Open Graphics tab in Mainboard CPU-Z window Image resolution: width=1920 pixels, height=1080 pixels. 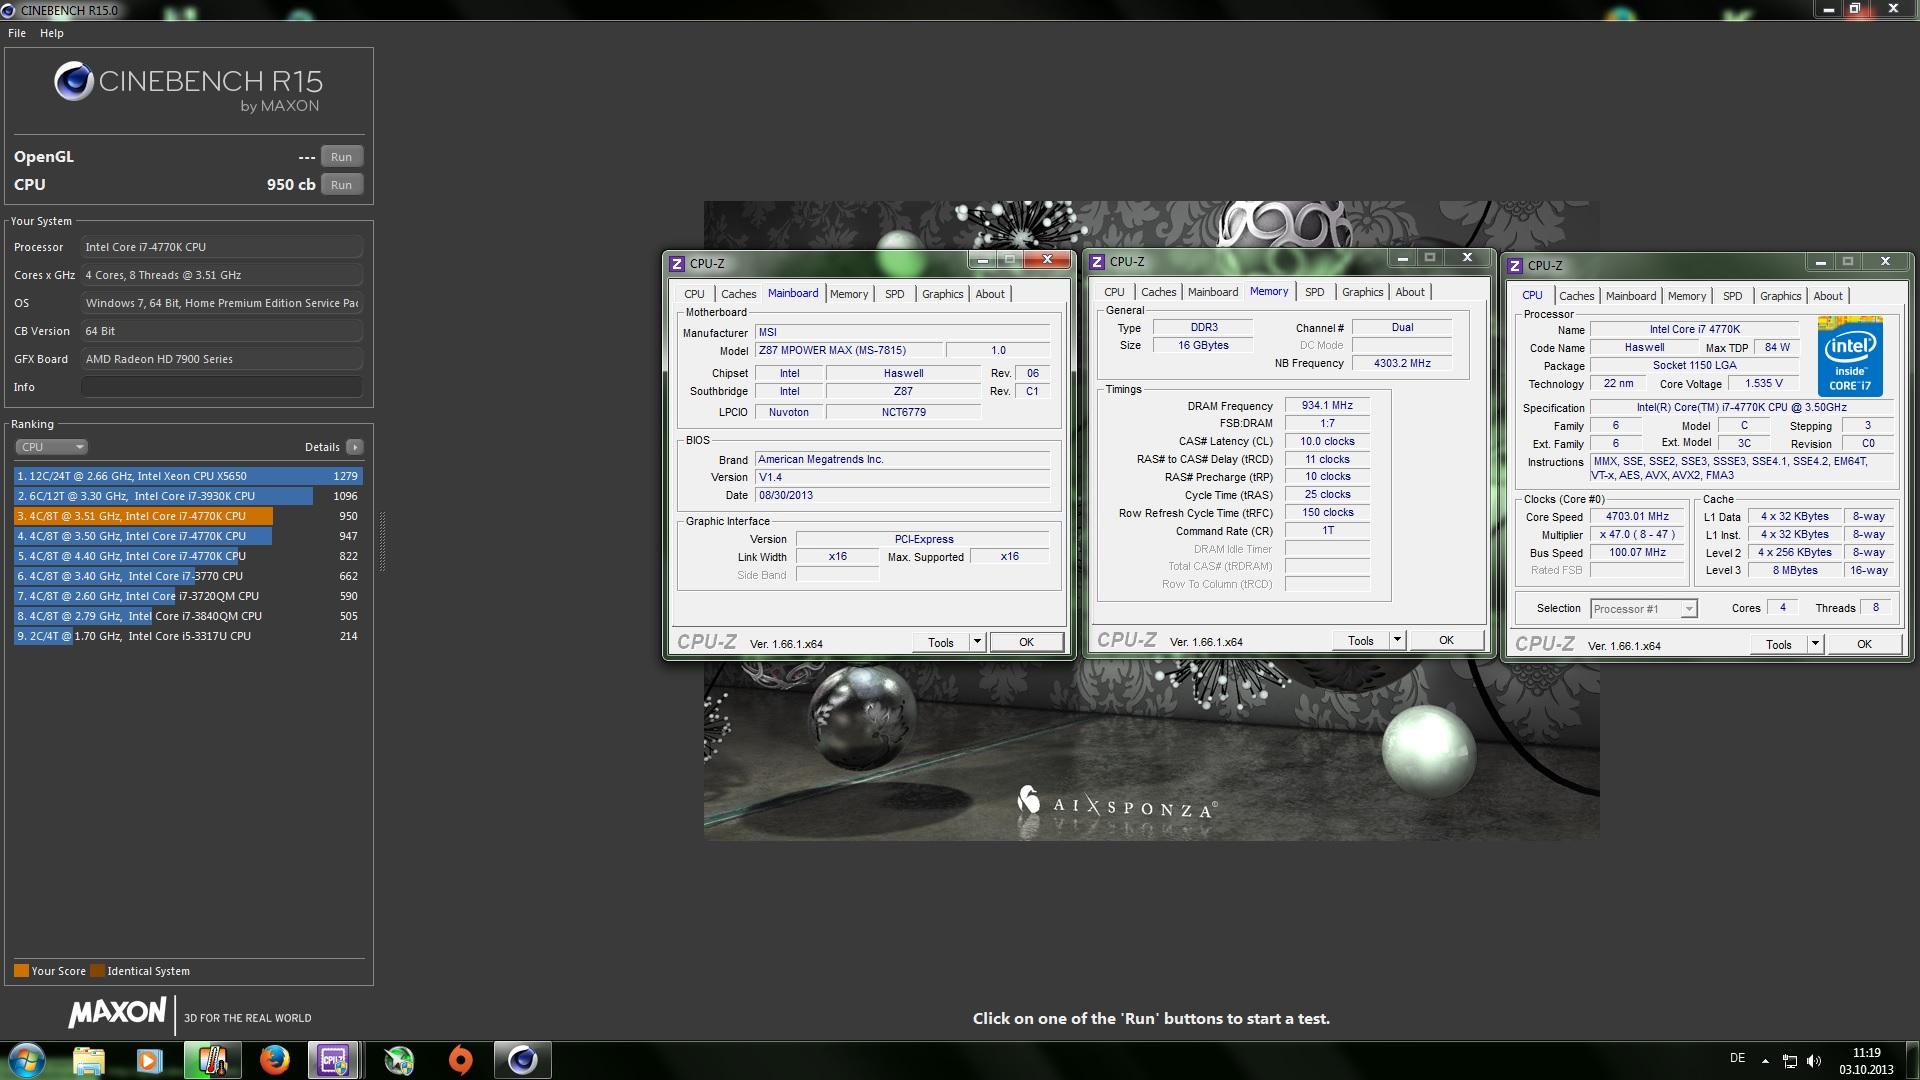pyautogui.click(x=942, y=294)
